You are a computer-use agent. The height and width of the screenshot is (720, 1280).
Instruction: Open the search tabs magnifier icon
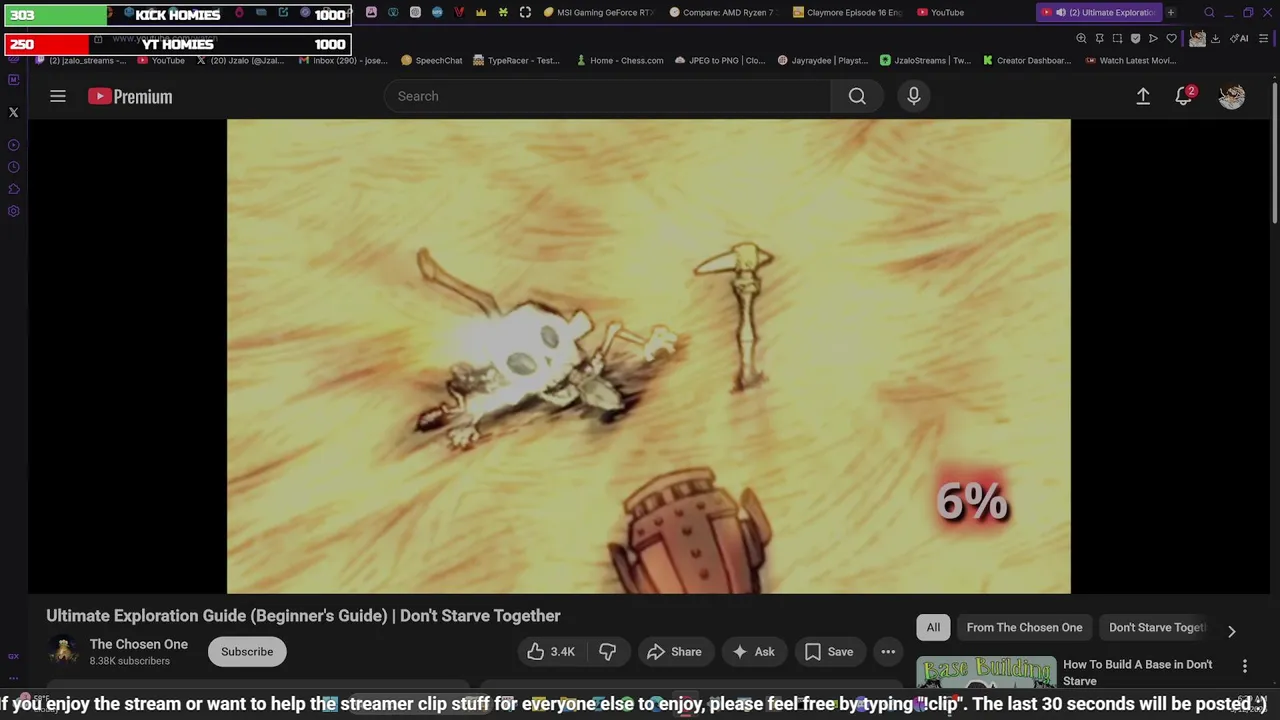click(x=1209, y=12)
